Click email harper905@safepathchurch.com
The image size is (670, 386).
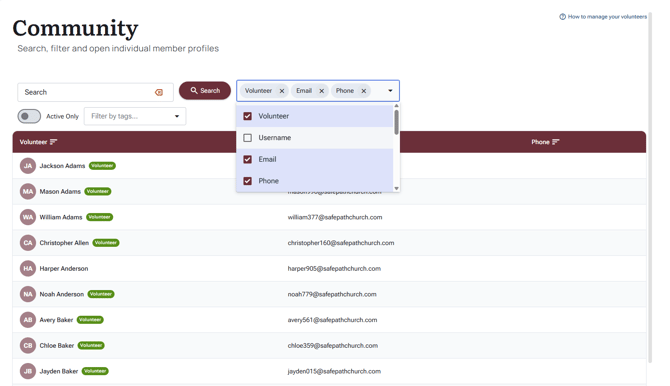(334, 268)
